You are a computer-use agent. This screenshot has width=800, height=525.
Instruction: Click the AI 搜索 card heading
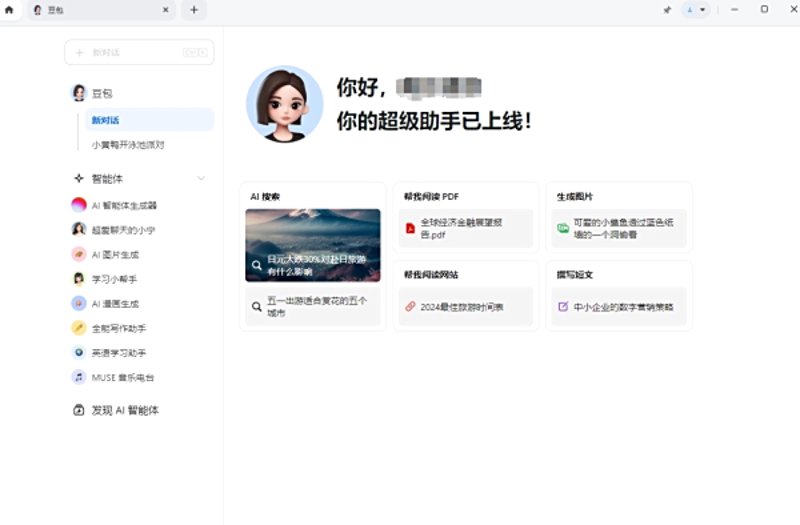(265, 196)
